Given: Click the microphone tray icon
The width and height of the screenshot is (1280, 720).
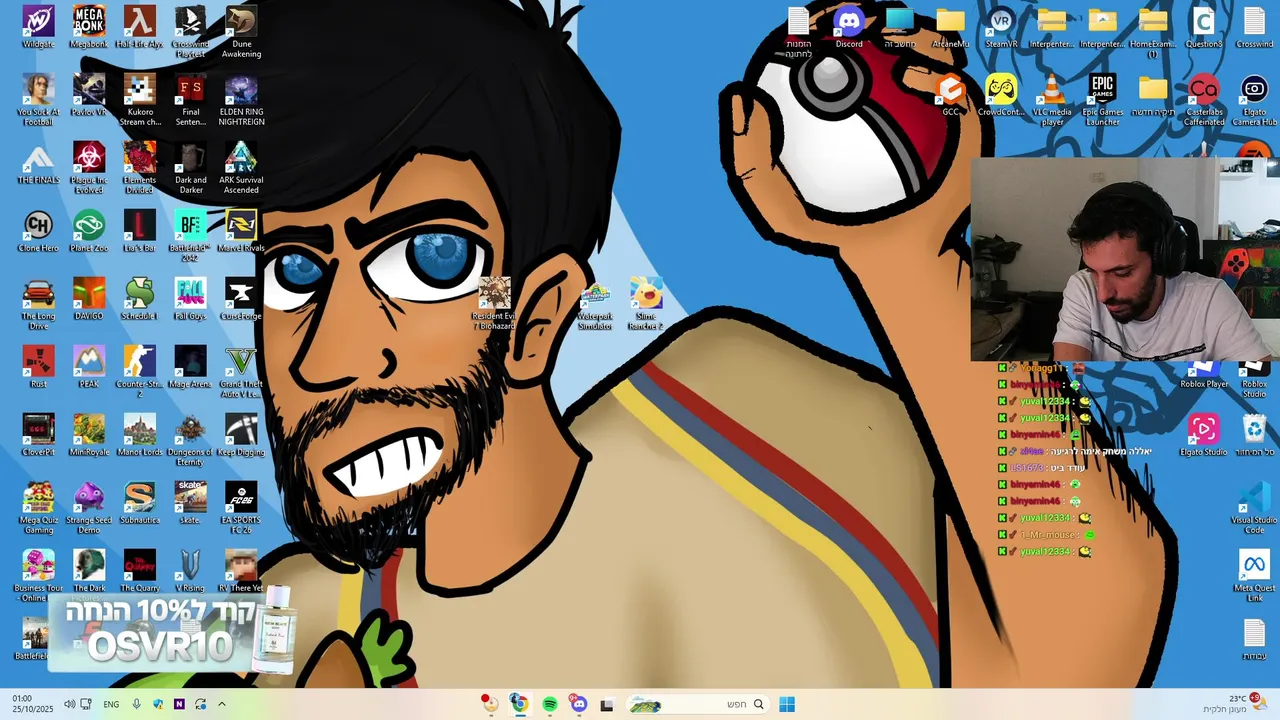Looking at the screenshot, I should [x=137, y=704].
